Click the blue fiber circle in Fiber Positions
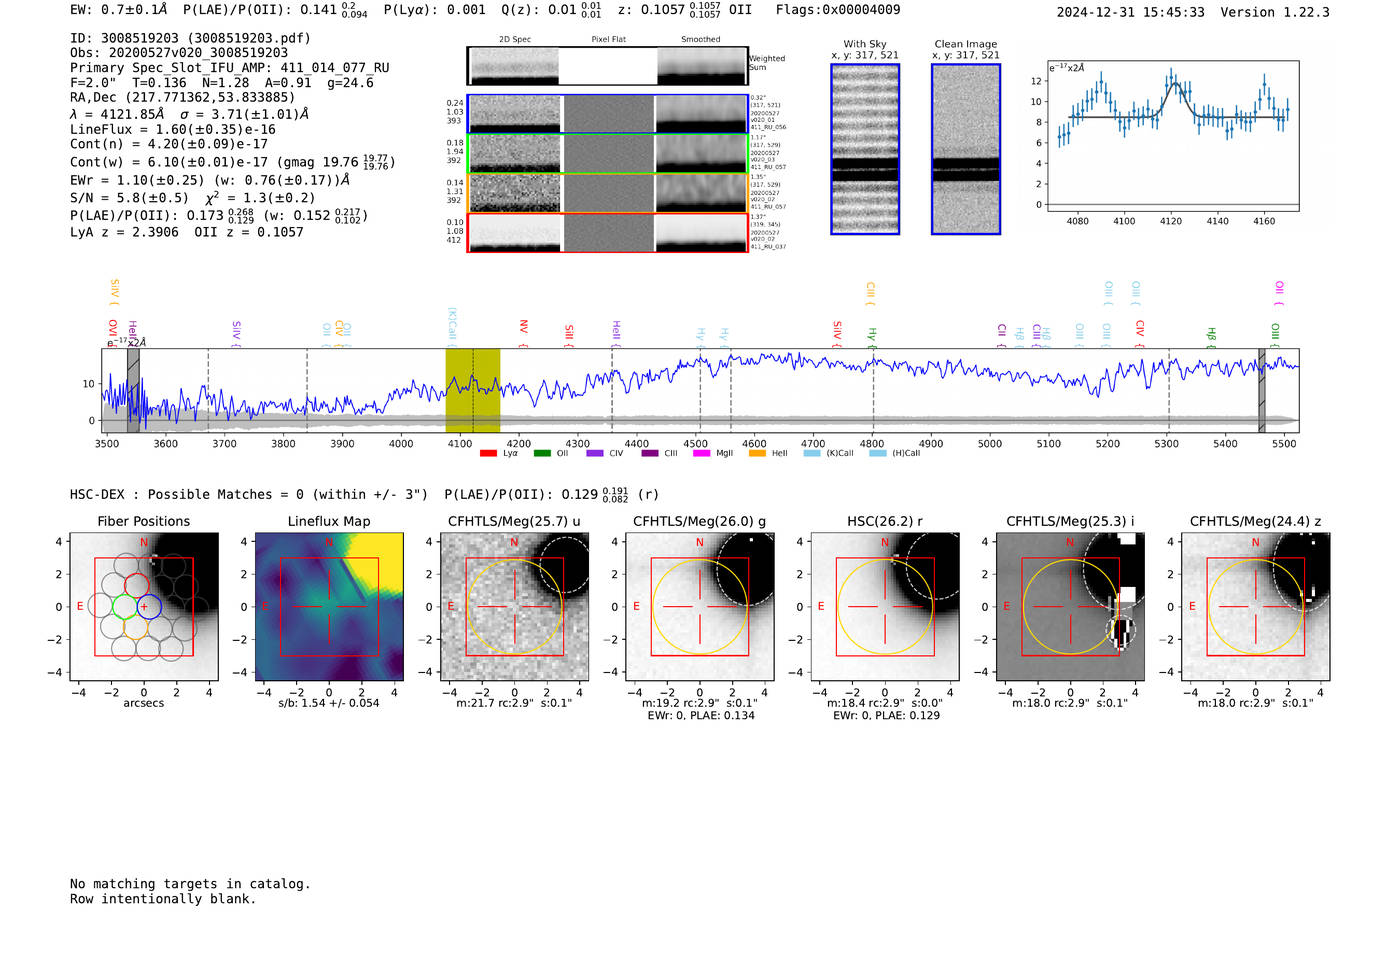The width and height of the screenshot is (1400, 953). click(148, 607)
